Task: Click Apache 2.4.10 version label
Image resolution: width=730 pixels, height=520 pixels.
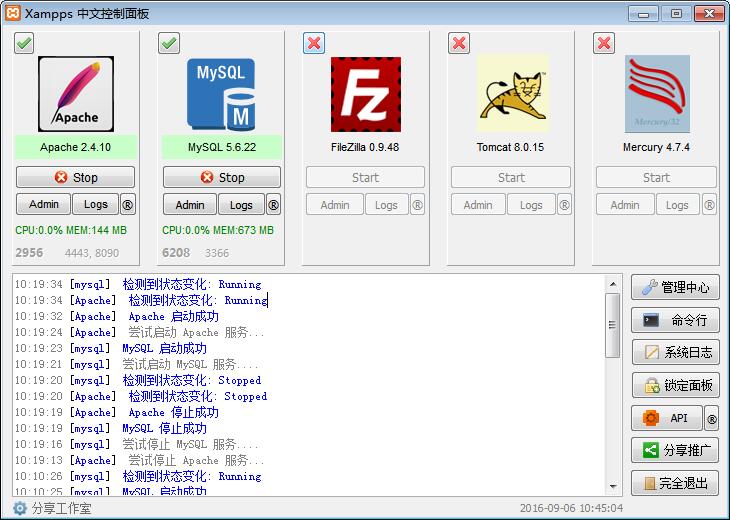Action: (x=75, y=148)
